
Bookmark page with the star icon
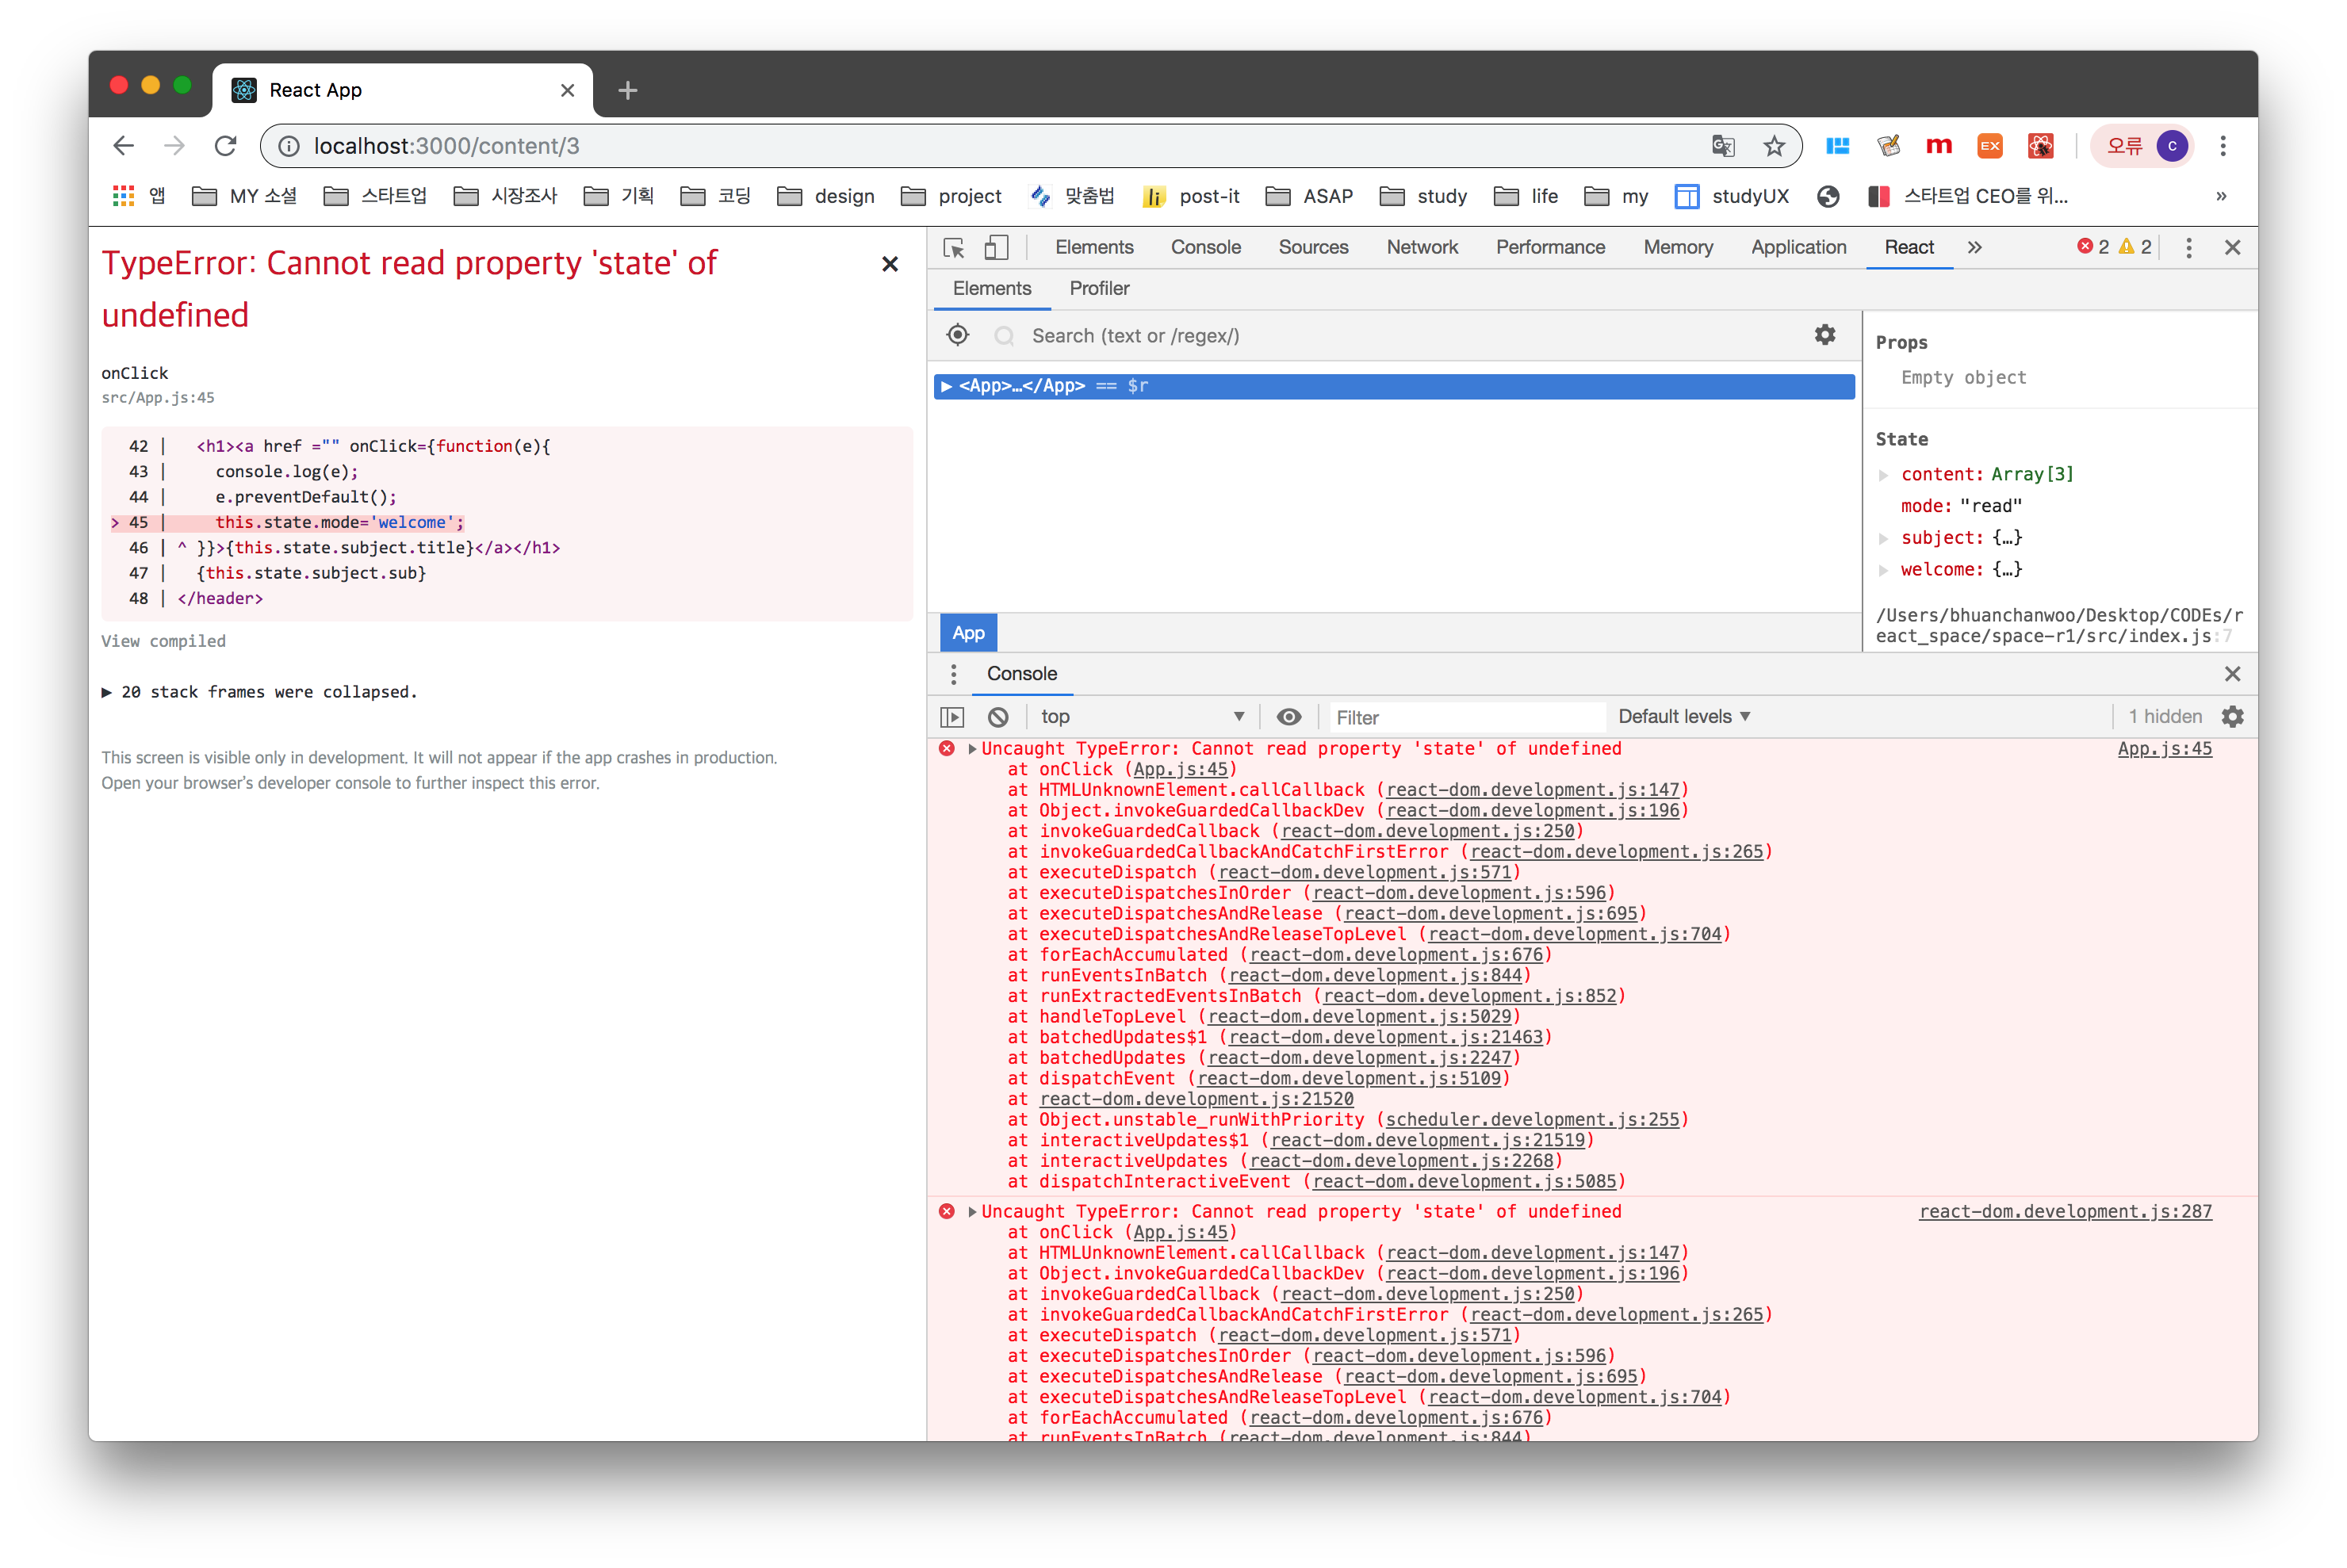(1773, 146)
